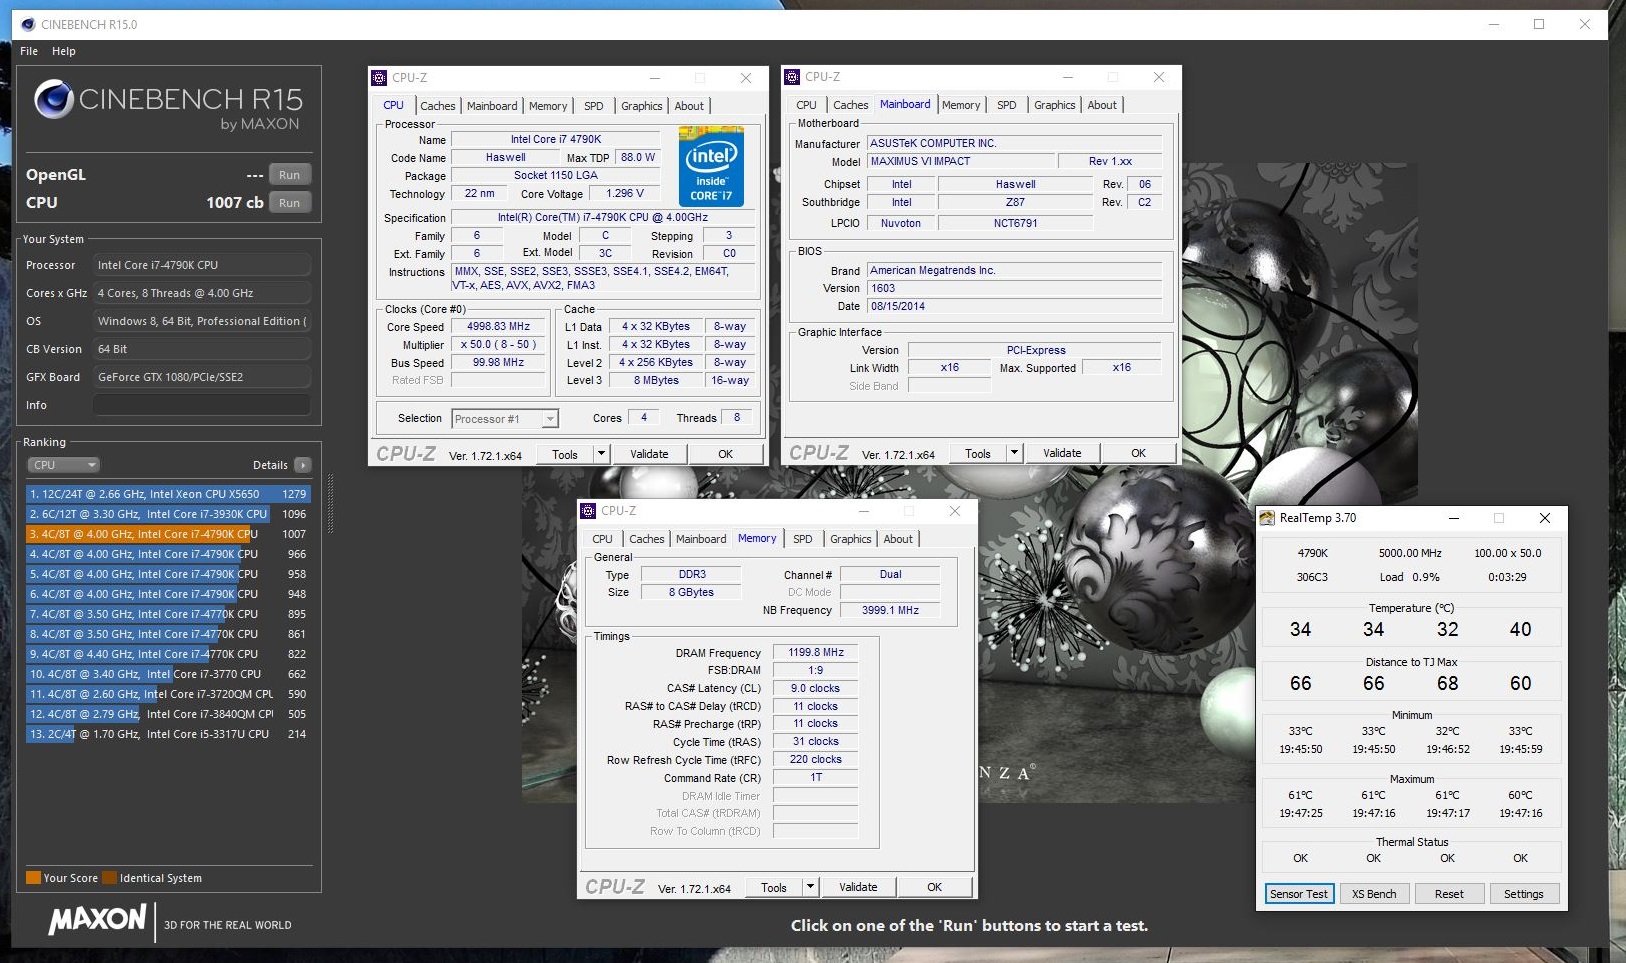
Task: Open RealTemp Settings
Action: click(x=1524, y=894)
